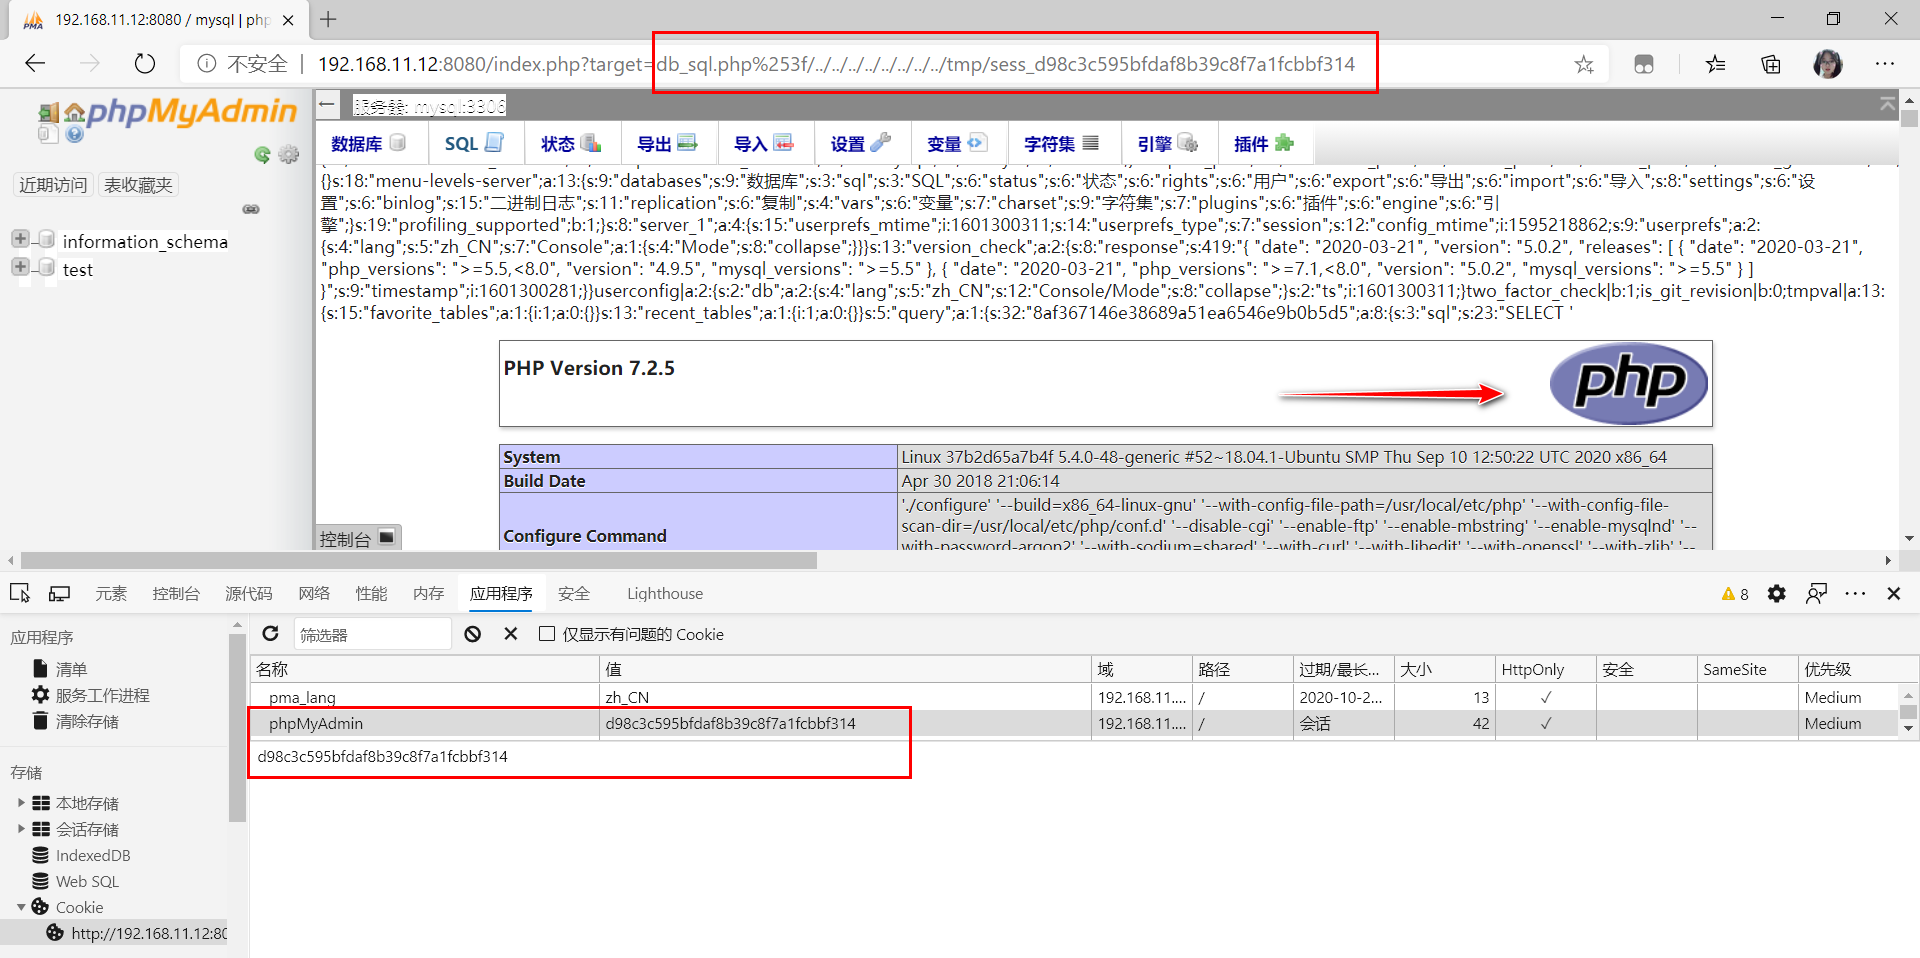Refresh the cookie table in DevTools
1920x958 pixels.
tap(270, 634)
